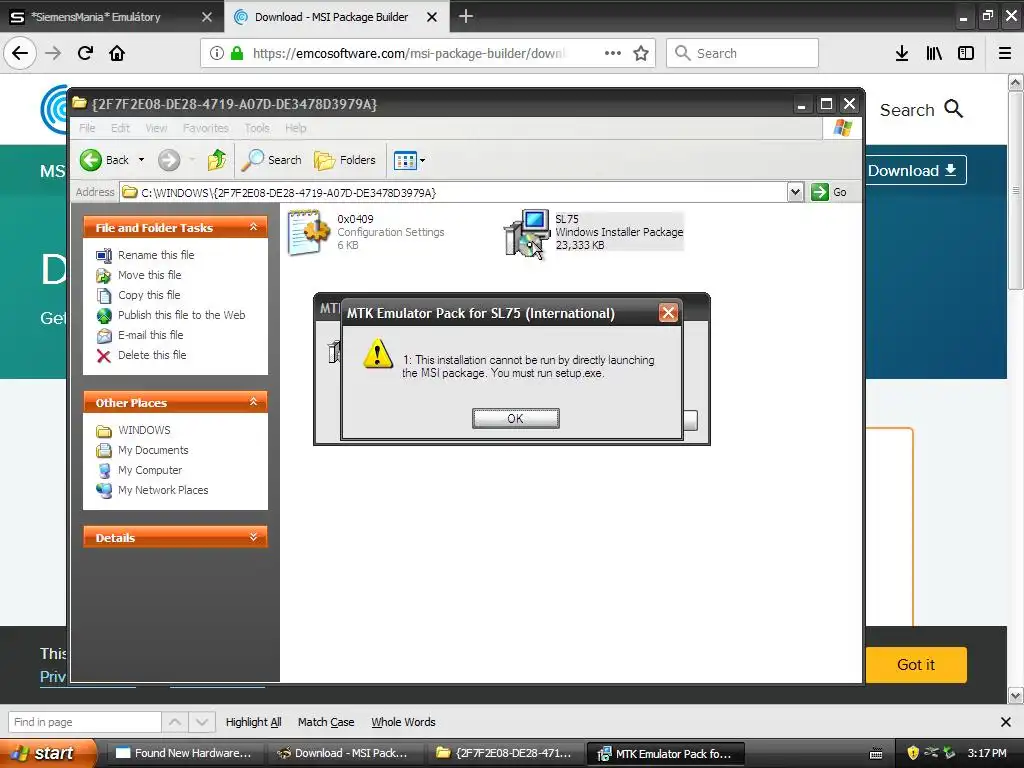Toggle the Folders pane in Explorer

click(x=345, y=160)
